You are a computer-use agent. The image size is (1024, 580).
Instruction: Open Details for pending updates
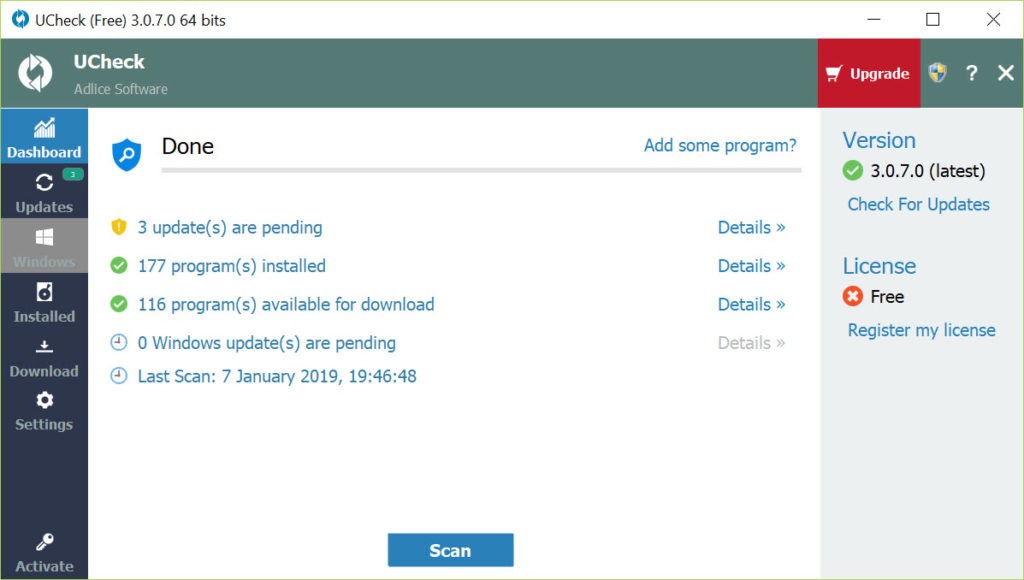(x=751, y=227)
